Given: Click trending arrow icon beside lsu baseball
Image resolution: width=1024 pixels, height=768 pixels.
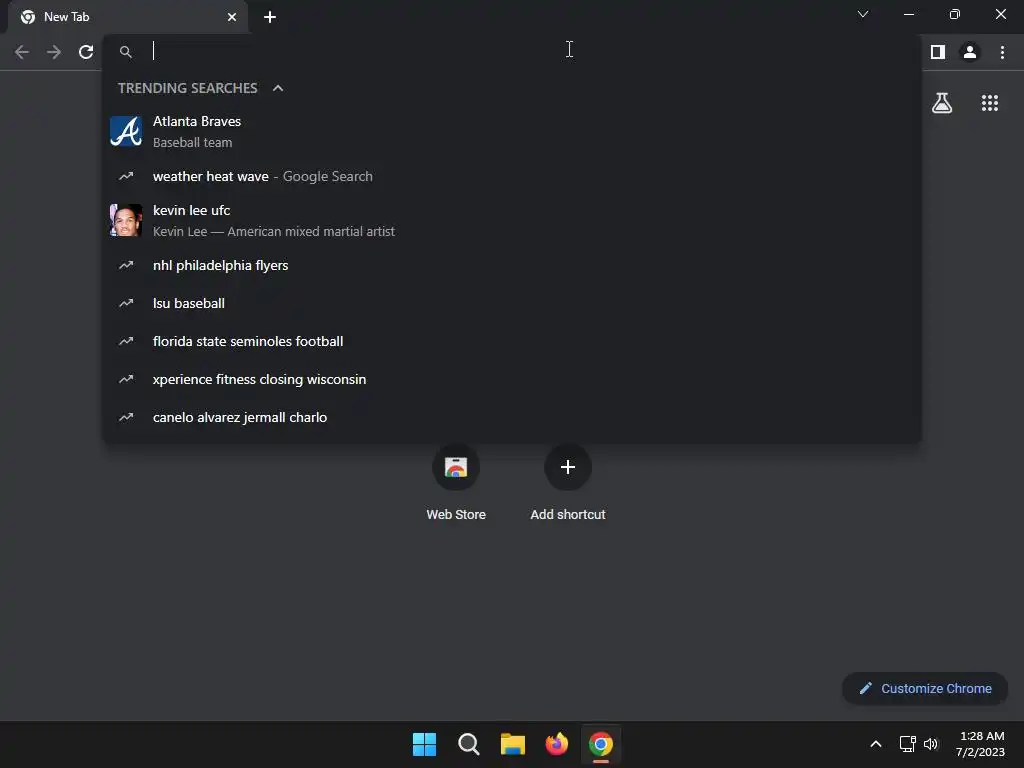Looking at the screenshot, I should [126, 303].
